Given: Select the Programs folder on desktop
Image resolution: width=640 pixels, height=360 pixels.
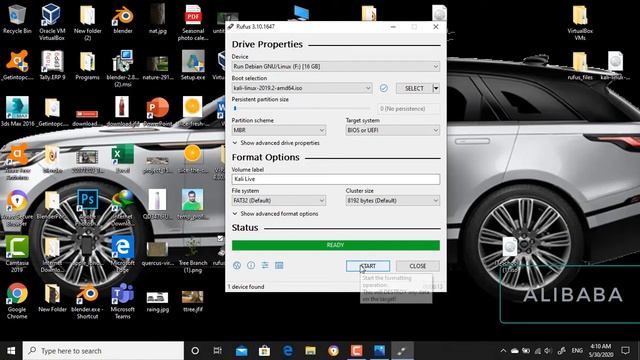Looking at the screenshot, I should point(87,65).
